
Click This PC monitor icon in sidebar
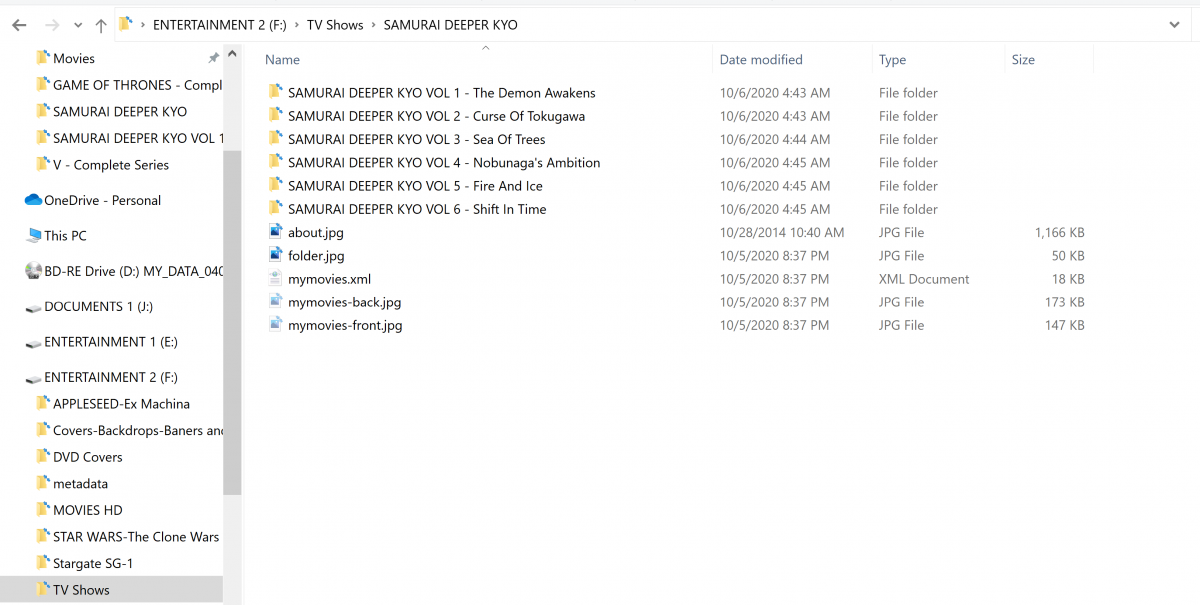(x=34, y=236)
